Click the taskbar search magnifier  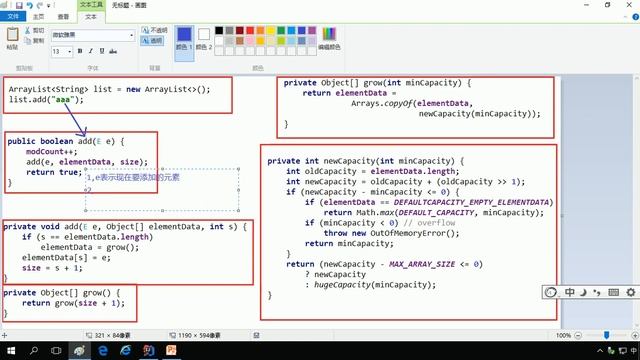tap(34, 351)
